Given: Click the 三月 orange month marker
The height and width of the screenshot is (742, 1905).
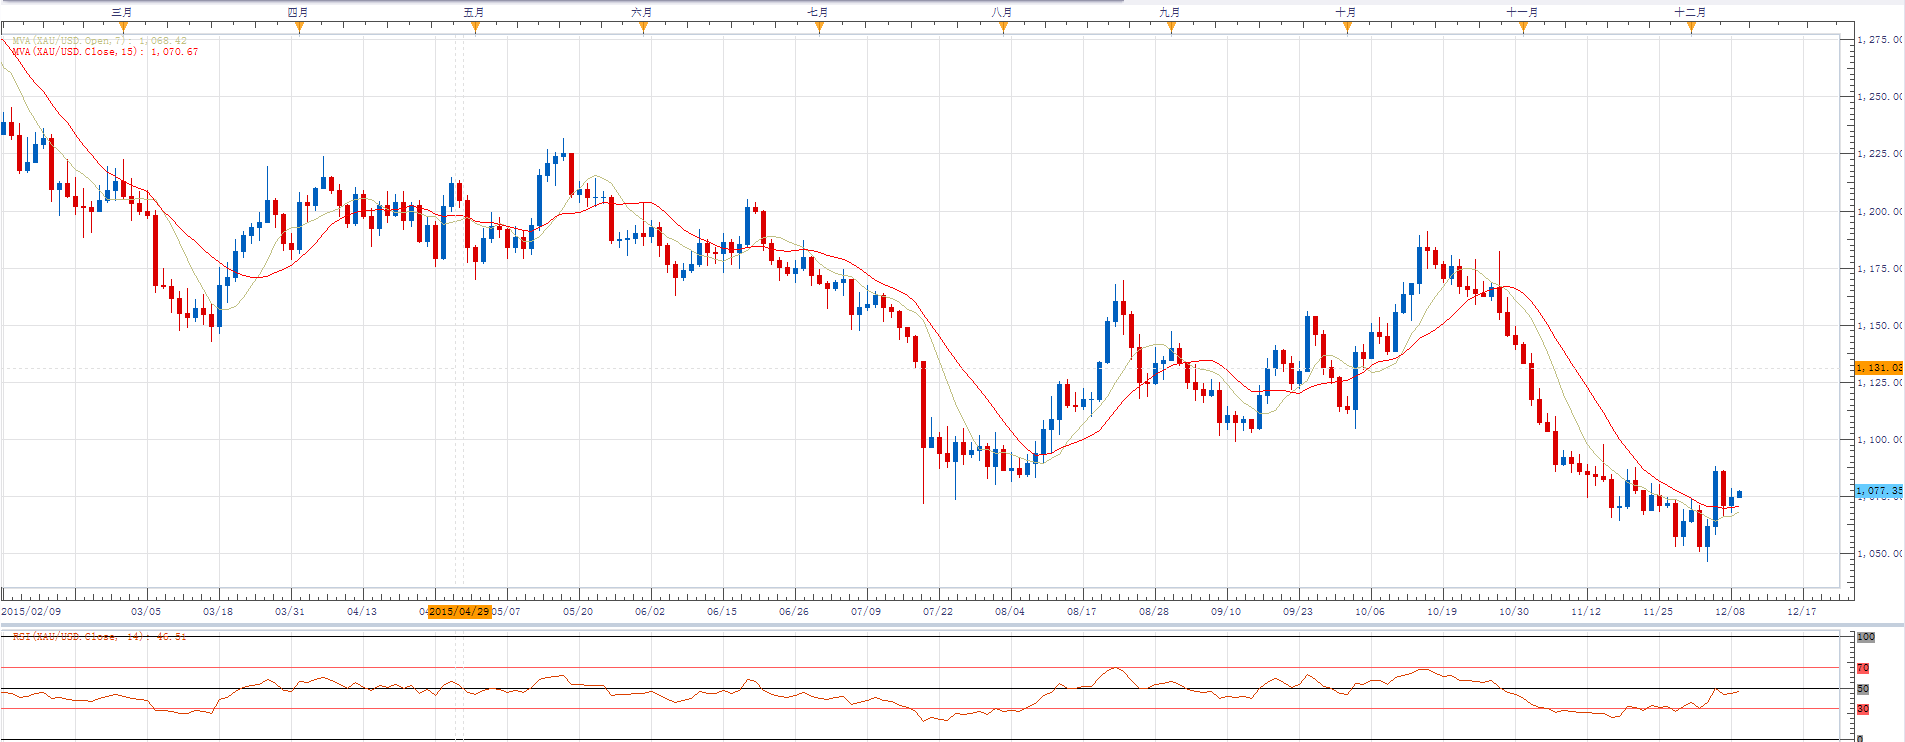Looking at the screenshot, I should pos(123,27).
